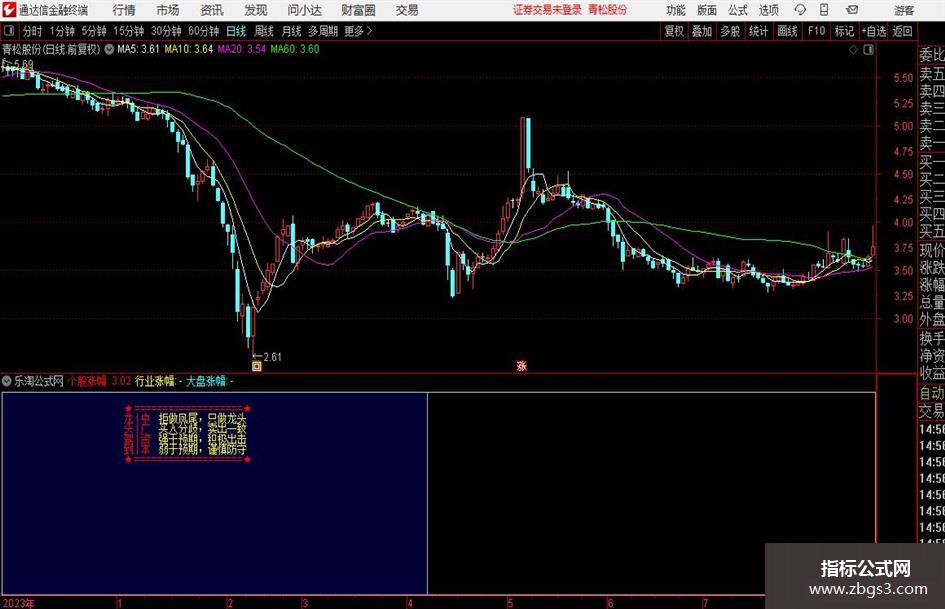Click the 复权 toolbar button
945x609 pixels.
click(x=674, y=31)
